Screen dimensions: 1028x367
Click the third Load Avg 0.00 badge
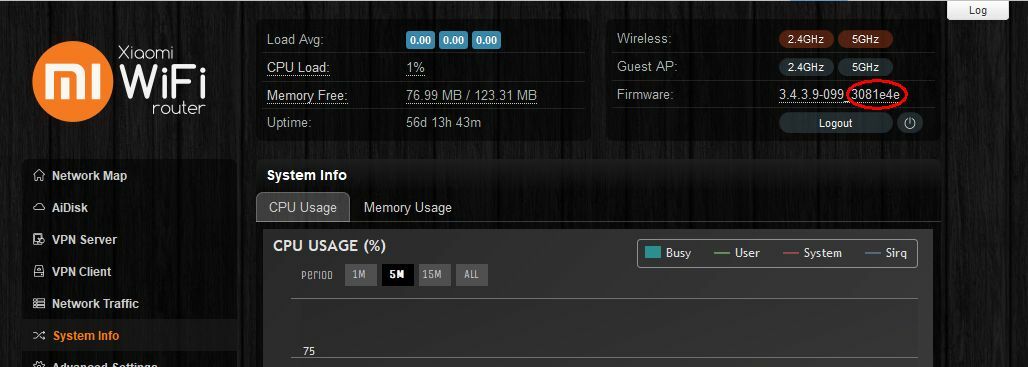(x=486, y=40)
